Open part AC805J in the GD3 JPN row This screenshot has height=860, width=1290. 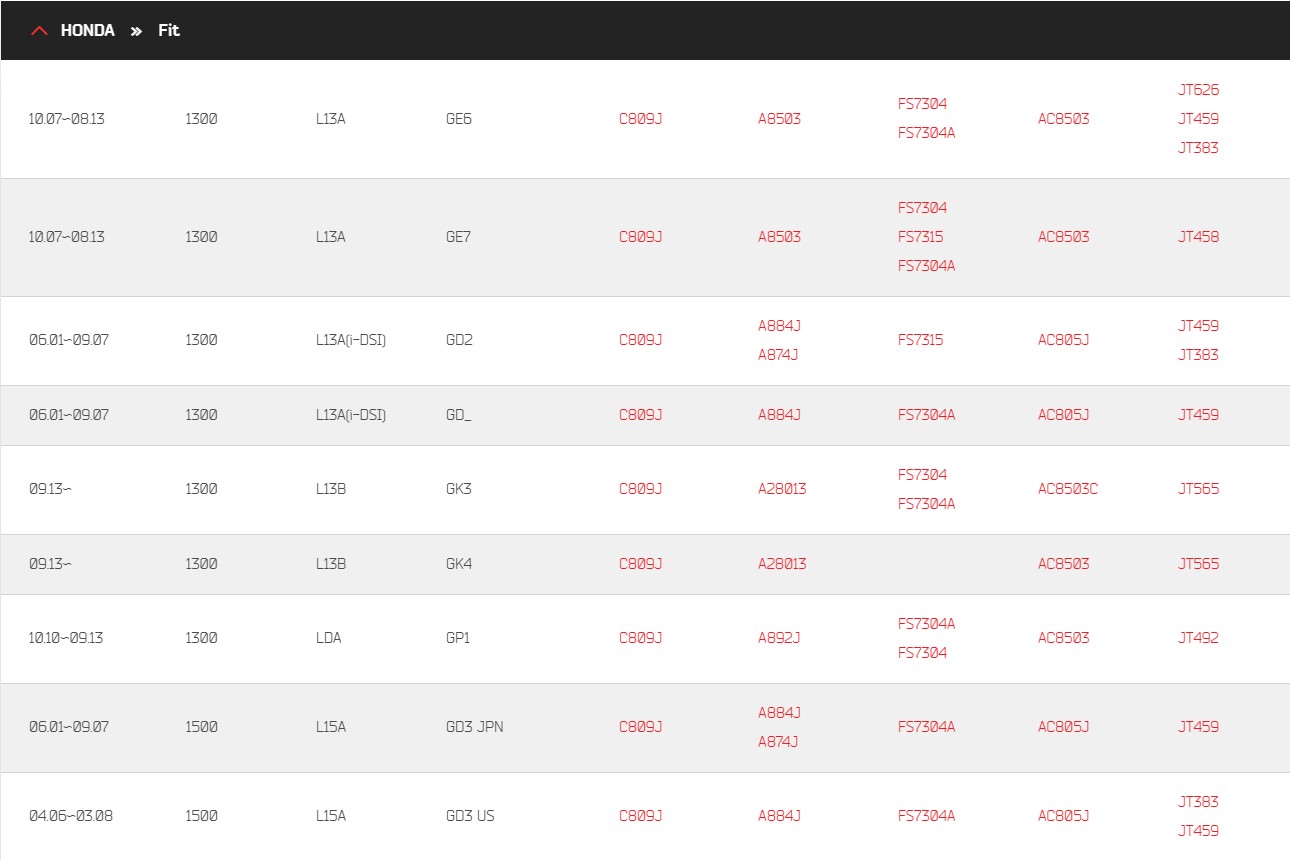click(1064, 727)
